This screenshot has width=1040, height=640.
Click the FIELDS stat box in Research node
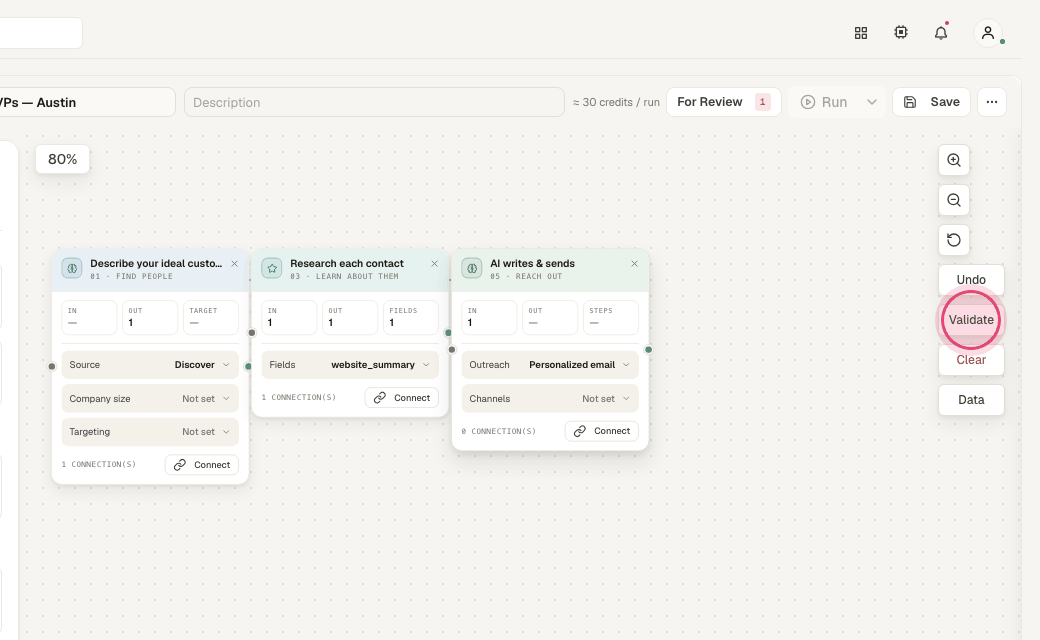tap(411, 317)
